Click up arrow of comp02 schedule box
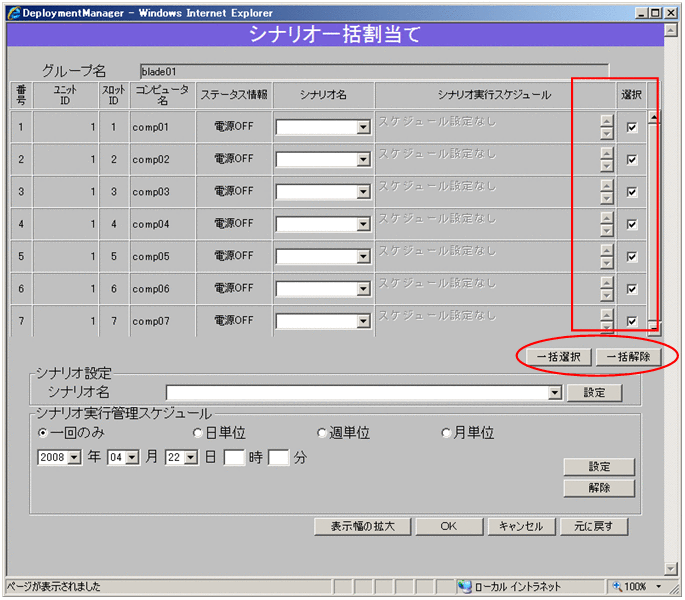 point(607,153)
